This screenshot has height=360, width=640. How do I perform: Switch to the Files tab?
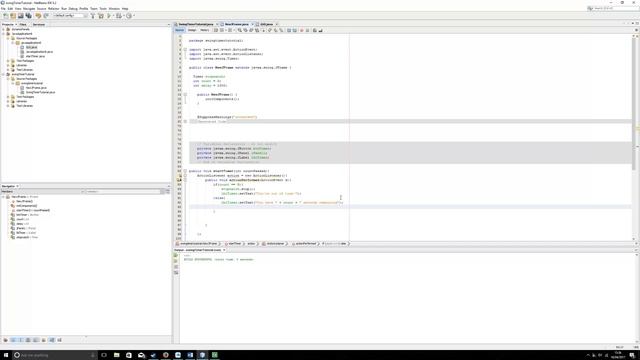23,24
